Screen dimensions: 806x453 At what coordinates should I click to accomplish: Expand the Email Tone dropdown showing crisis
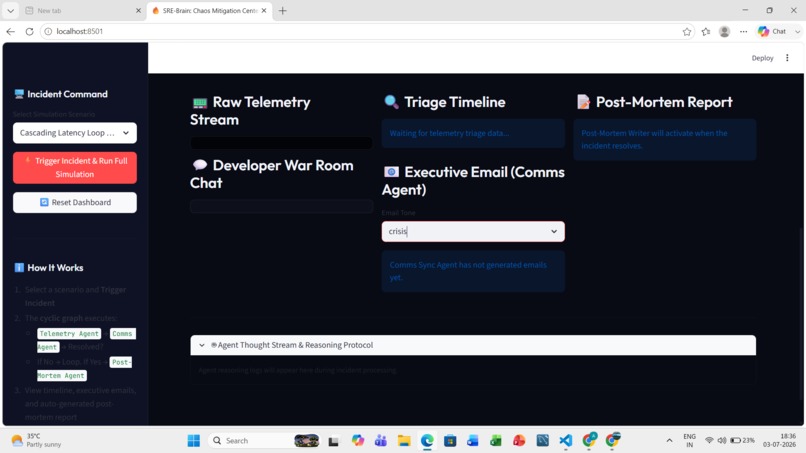(473, 231)
